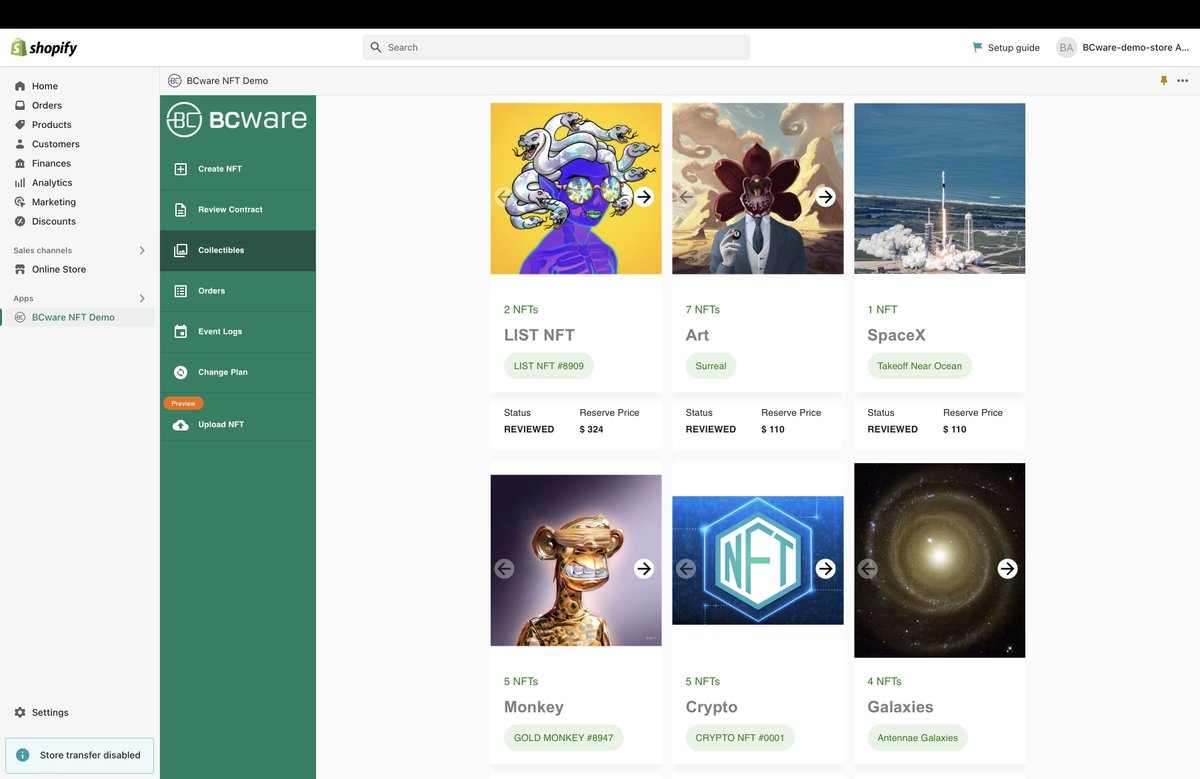1200x779 pixels.
Task: Show next image on Monkey card
Action: pos(644,568)
